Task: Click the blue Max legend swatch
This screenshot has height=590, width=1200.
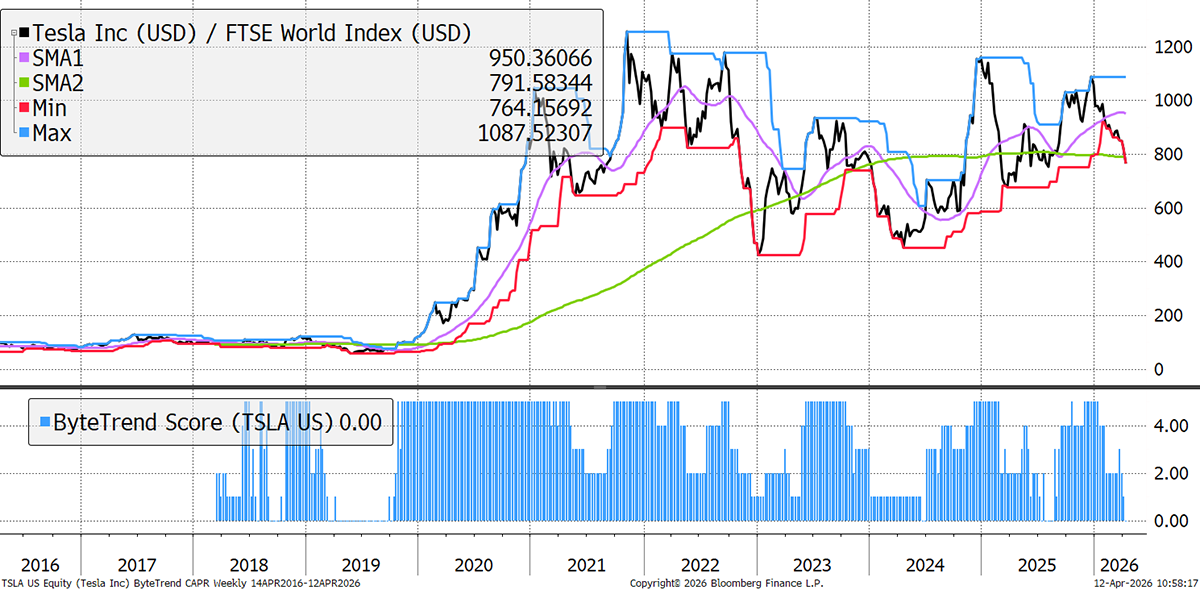Action: tap(23, 132)
